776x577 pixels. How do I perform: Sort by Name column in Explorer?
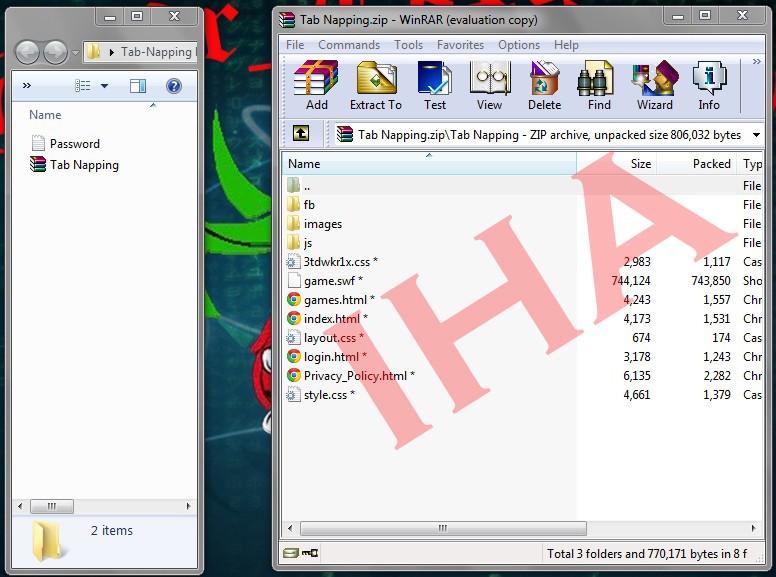(x=45, y=115)
